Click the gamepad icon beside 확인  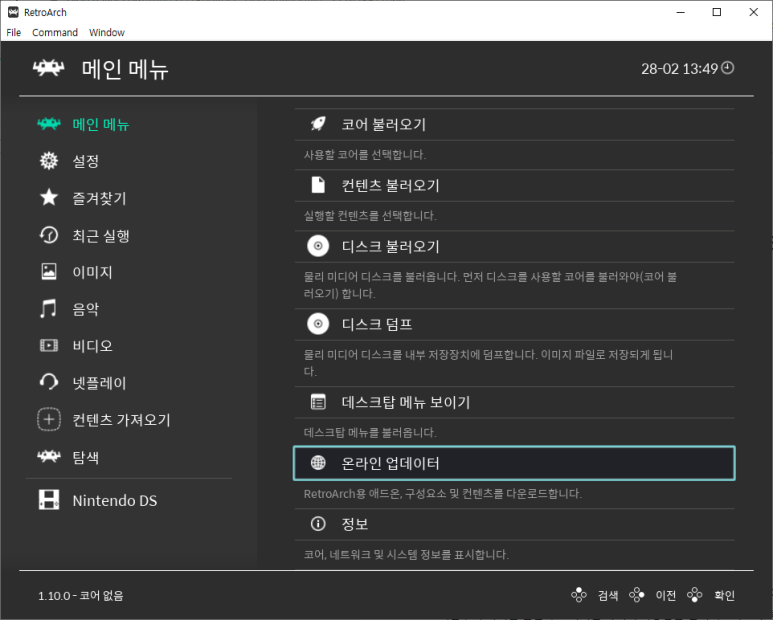click(x=695, y=595)
